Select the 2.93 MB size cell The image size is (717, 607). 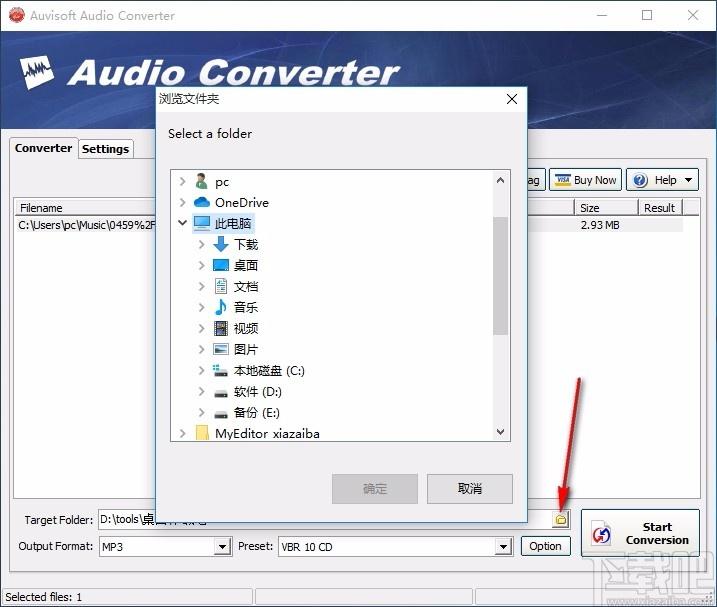click(600, 225)
